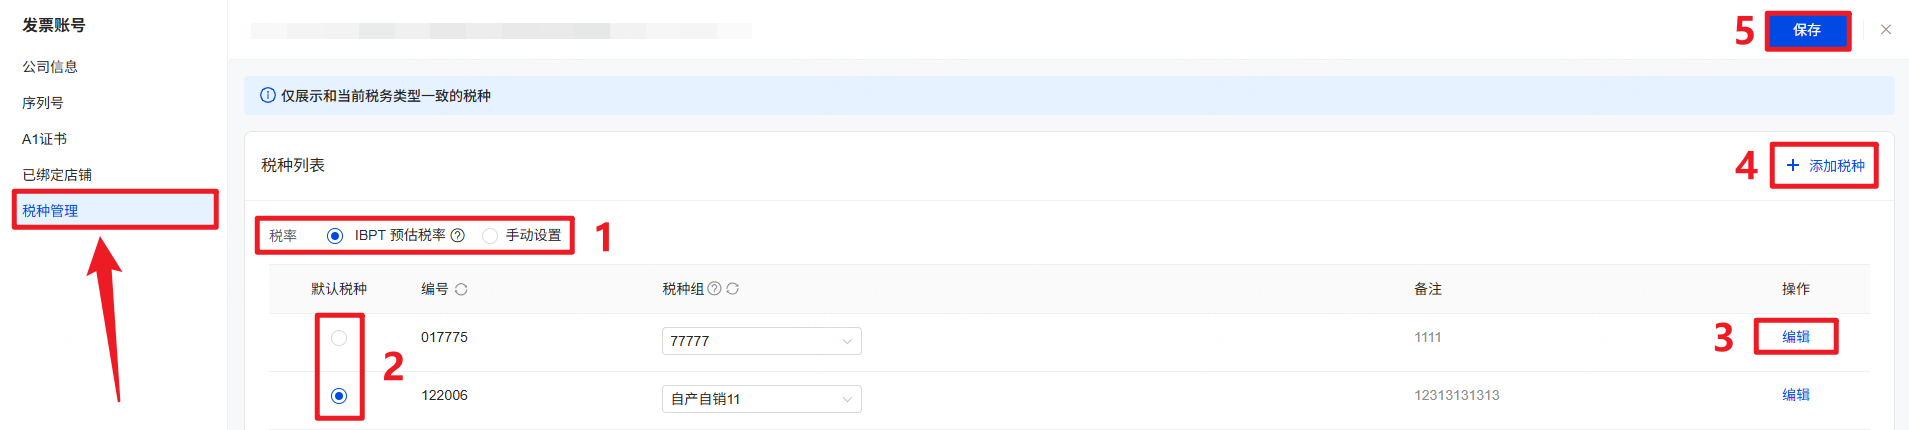Switch to A1证书 section
This screenshot has height=430, width=1909.
point(45,139)
